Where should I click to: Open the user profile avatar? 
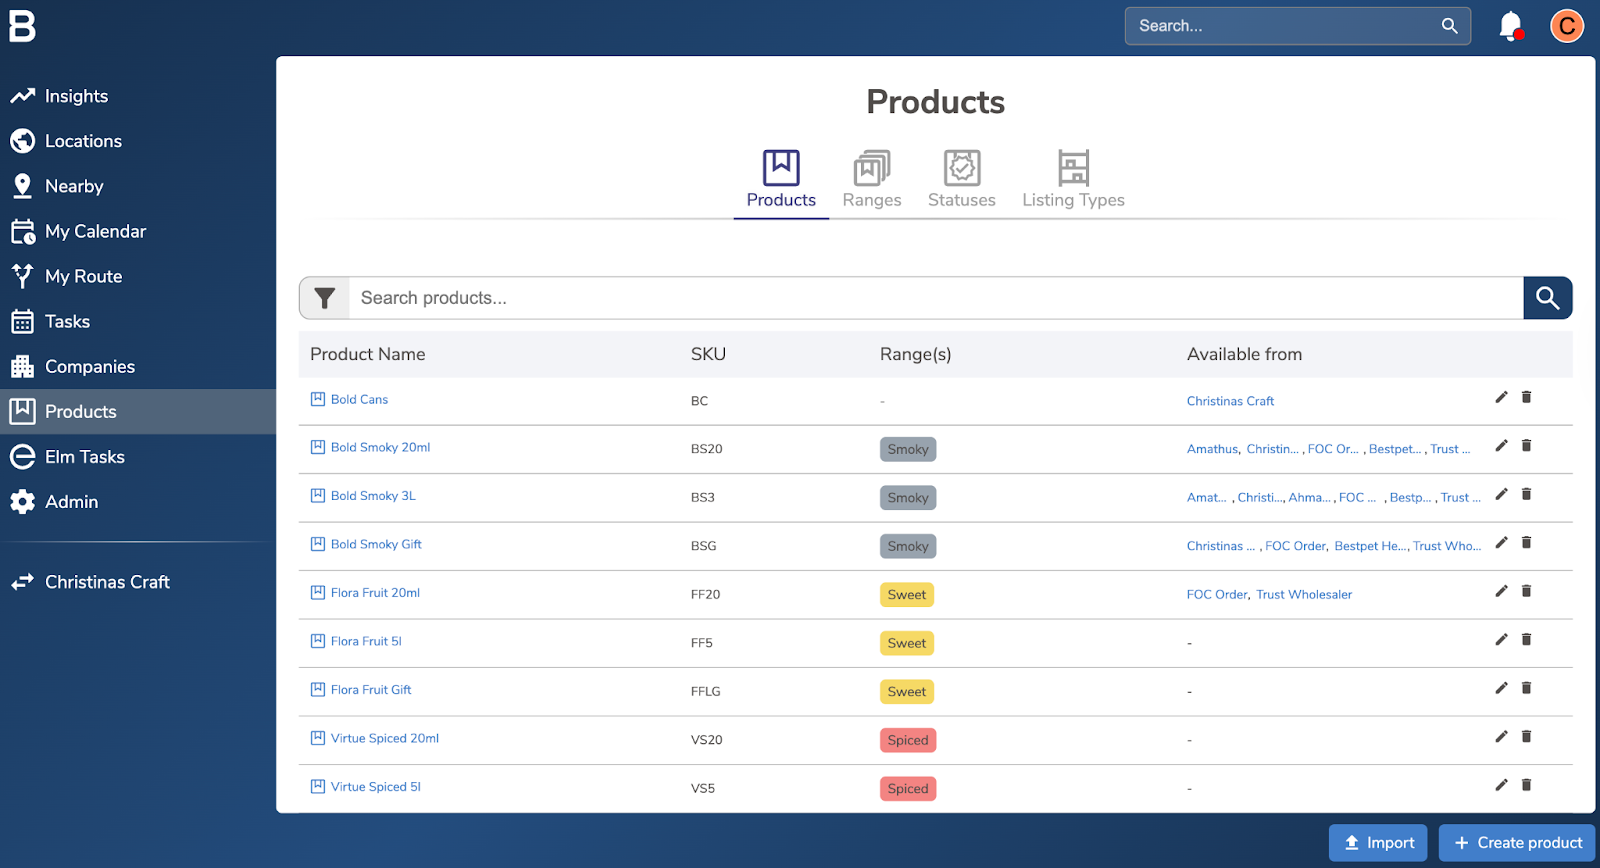[1566, 26]
